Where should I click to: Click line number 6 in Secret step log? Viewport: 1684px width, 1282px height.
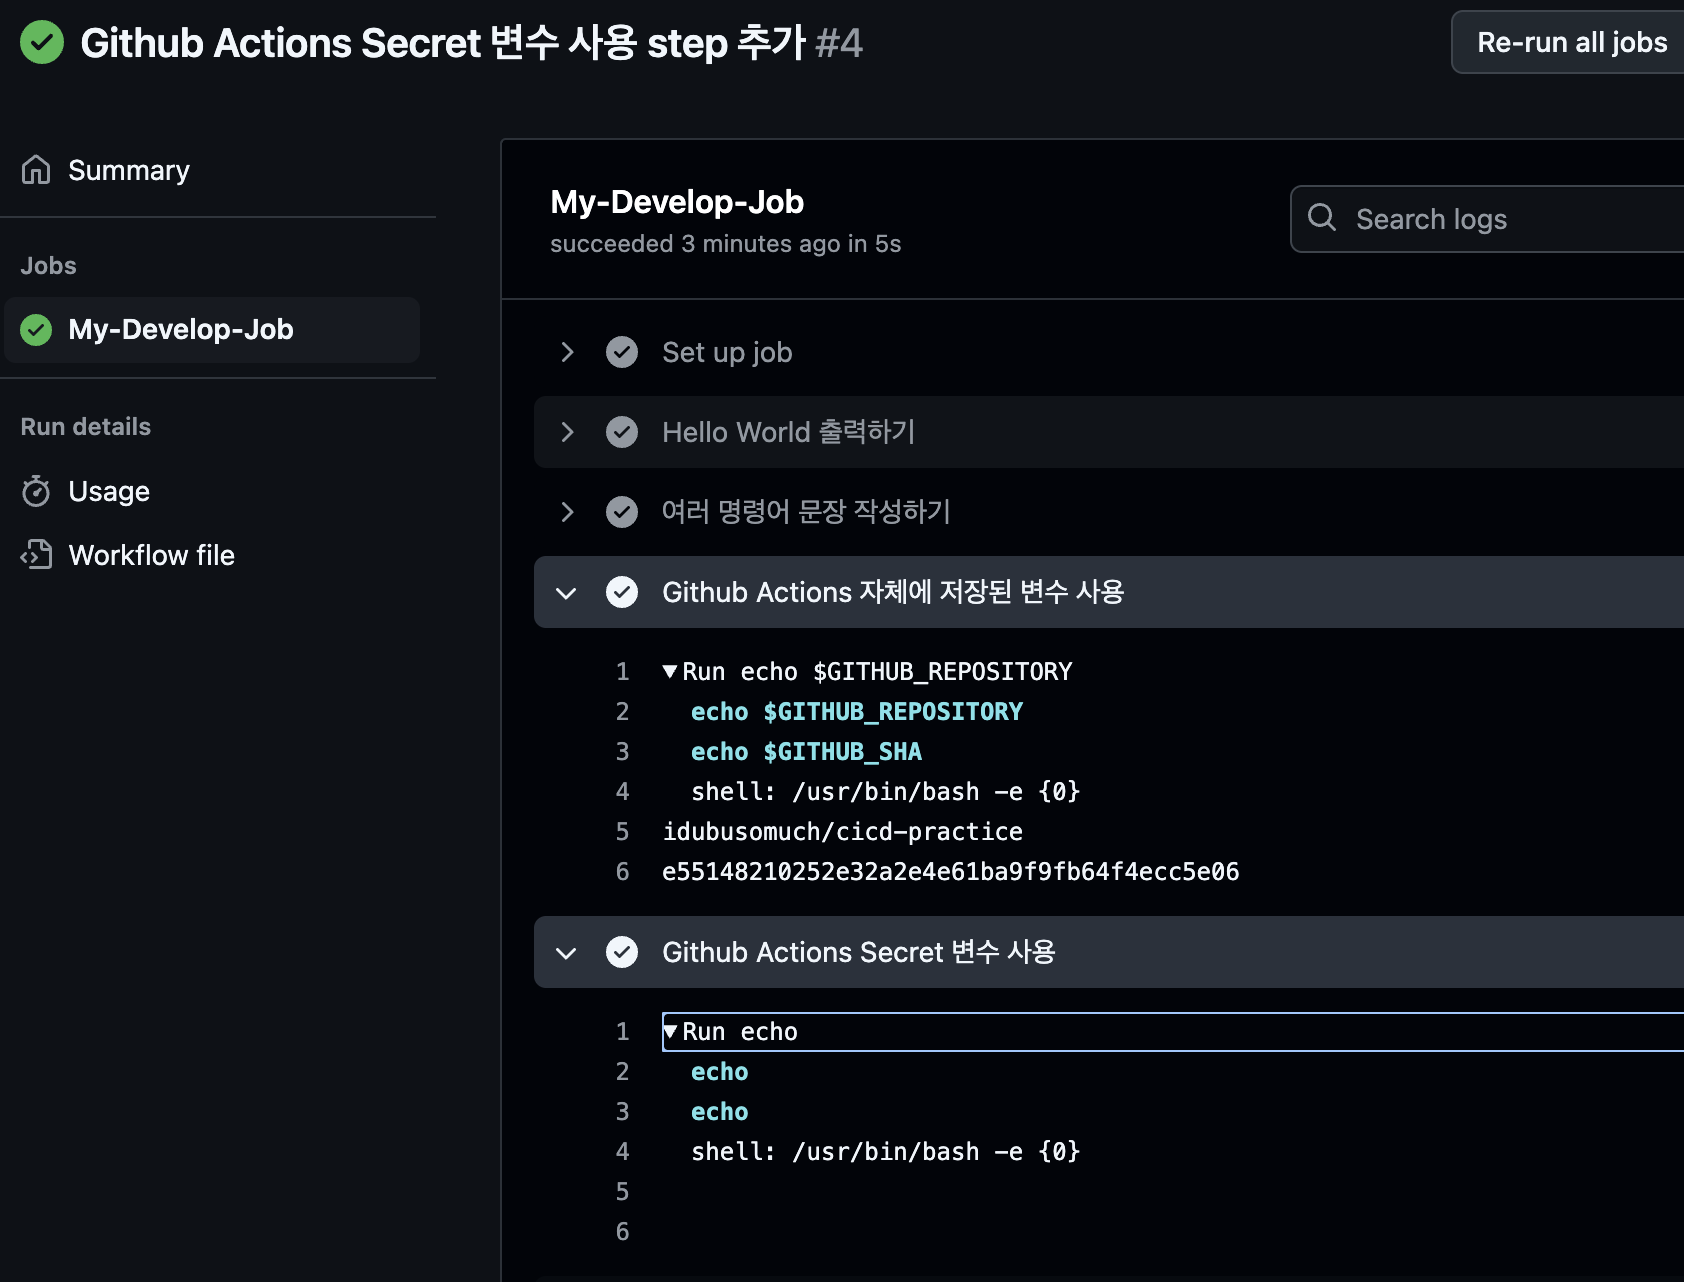pos(622,1232)
